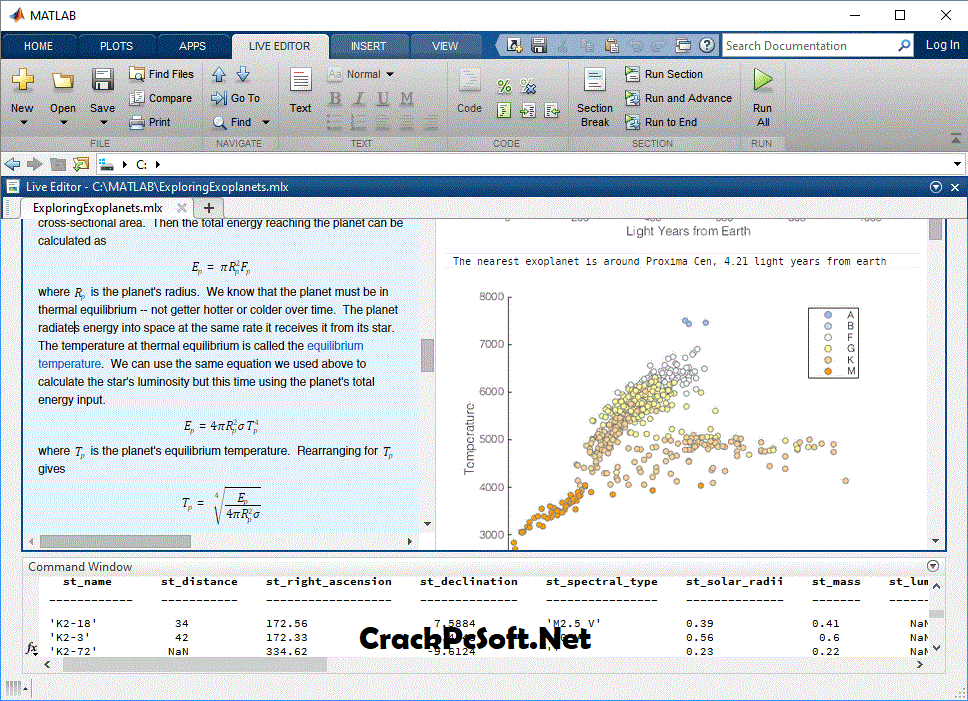Switch to the PLOTS tab

coord(116,46)
